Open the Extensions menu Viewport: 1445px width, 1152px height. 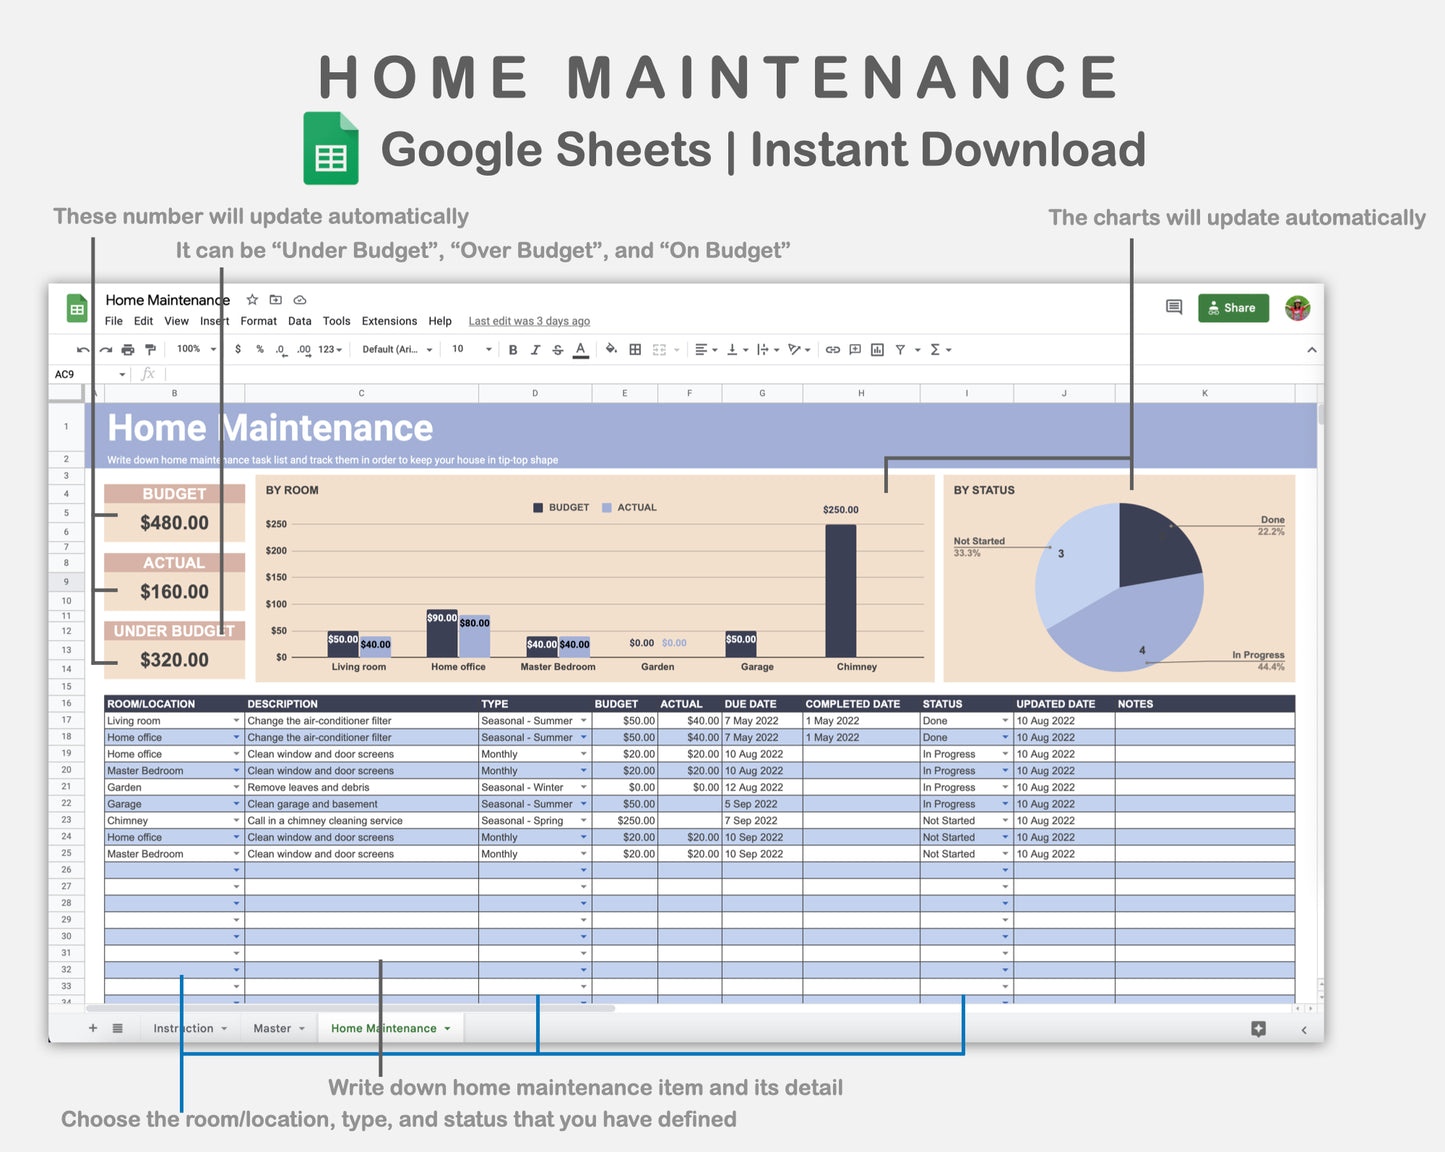coord(389,321)
